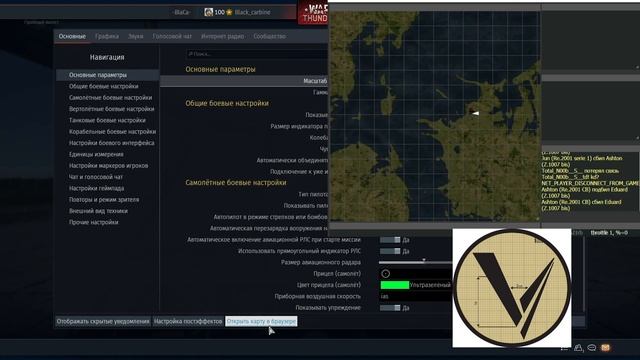
Task: Toggle the Показывать упреждение switch
Action: tap(390, 308)
